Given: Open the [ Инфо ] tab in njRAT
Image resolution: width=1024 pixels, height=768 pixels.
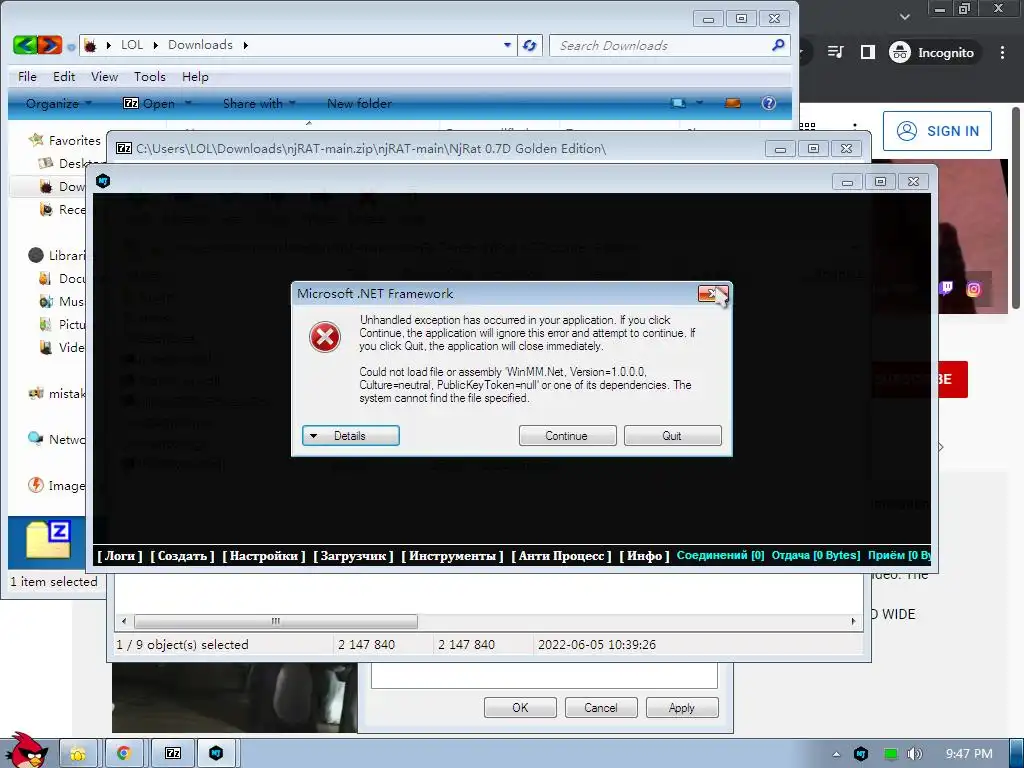Looking at the screenshot, I should 645,556.
